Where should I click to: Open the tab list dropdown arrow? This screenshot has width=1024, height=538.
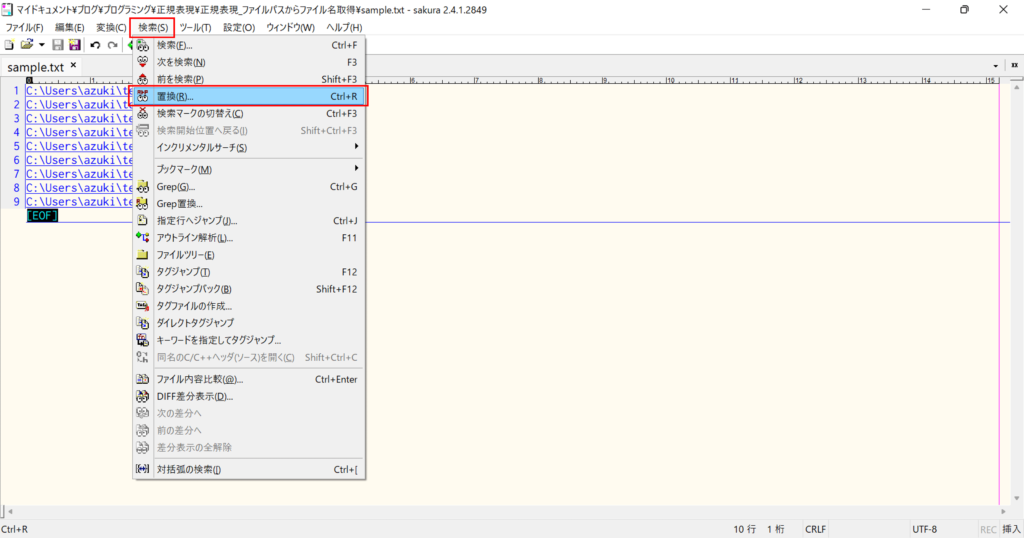[996, 66]
